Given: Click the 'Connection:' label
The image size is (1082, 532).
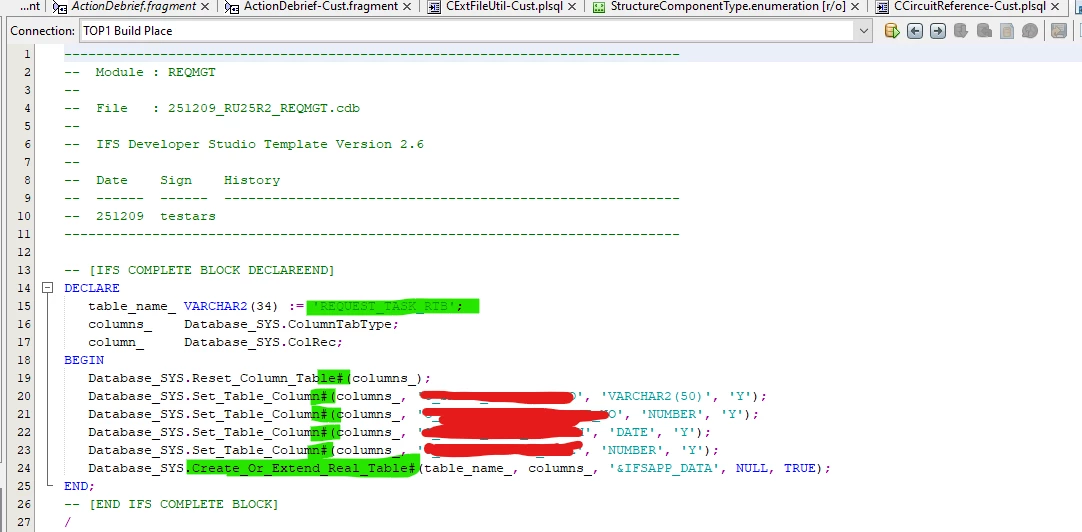Looking at the screenshot, I should 42,31.
